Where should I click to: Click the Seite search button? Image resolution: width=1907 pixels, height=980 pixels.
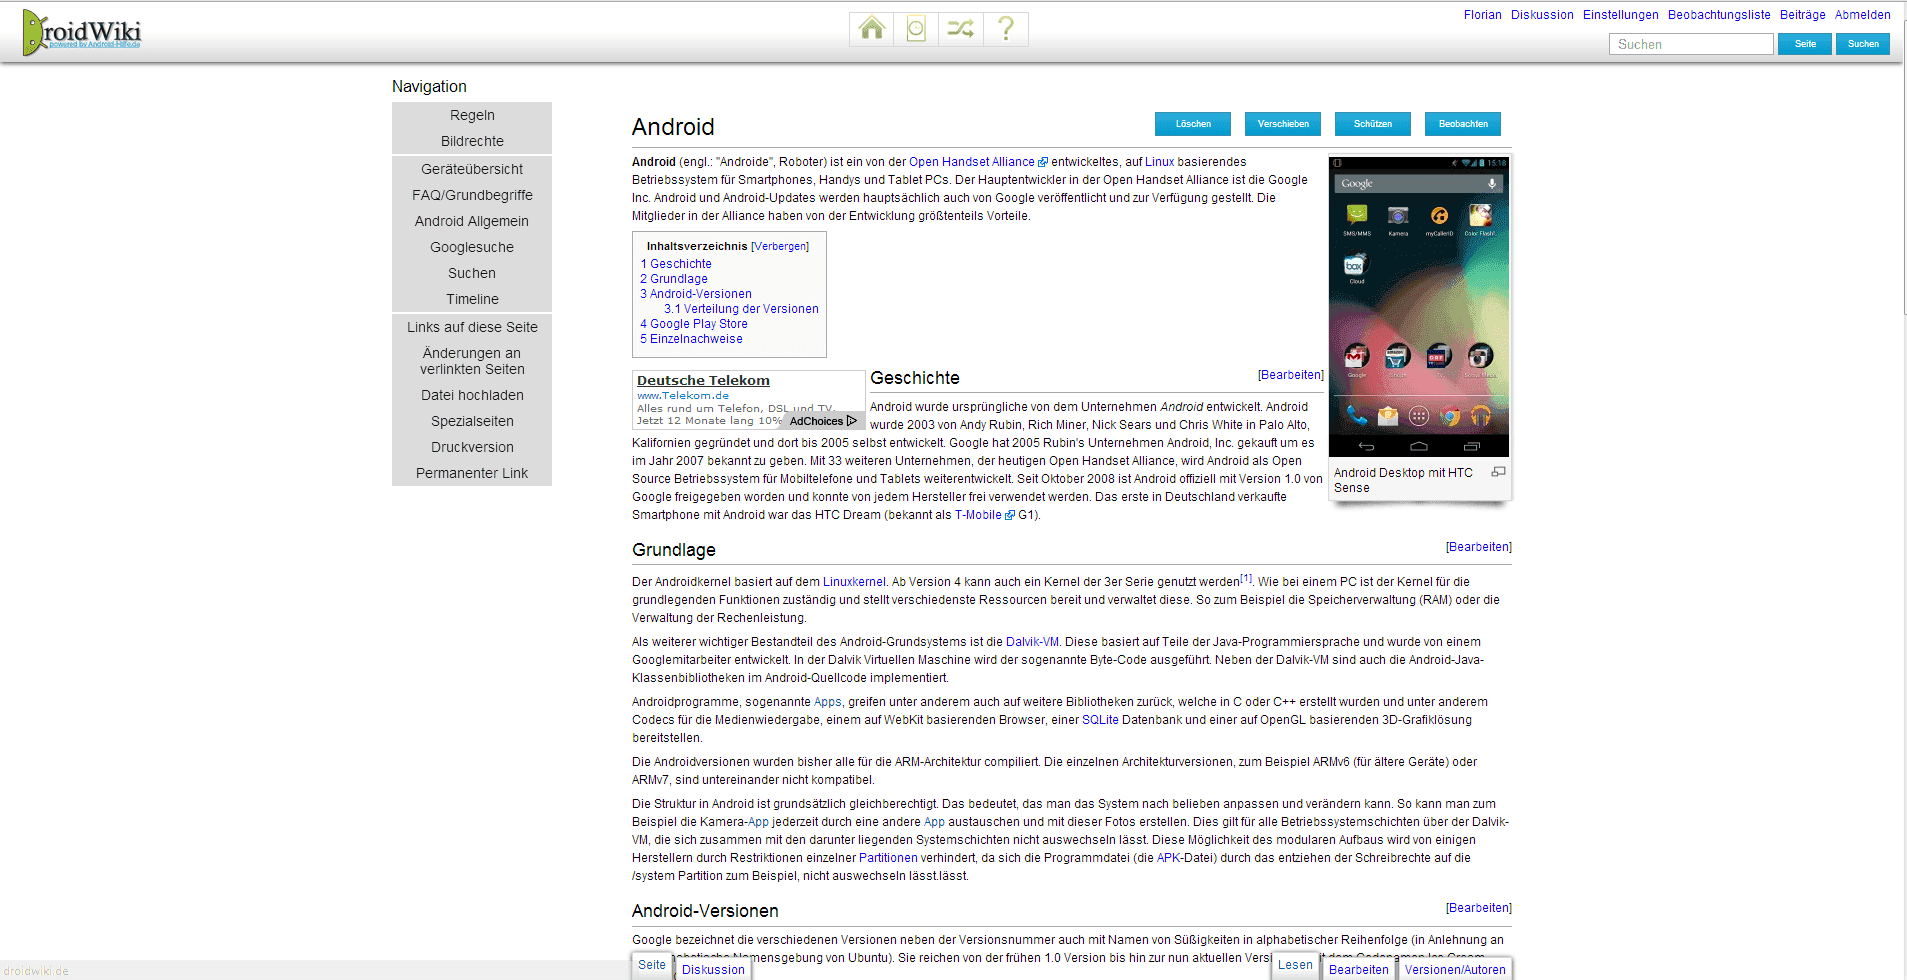click(x=1805, y=44)
